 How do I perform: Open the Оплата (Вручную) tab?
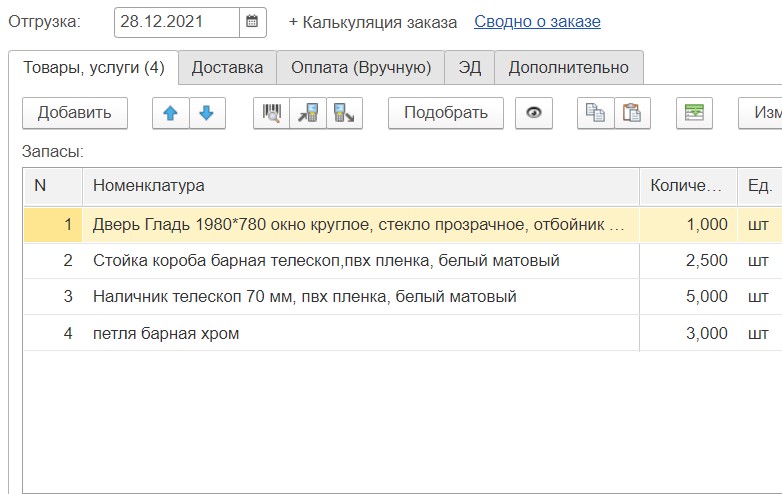coord(360,68)
